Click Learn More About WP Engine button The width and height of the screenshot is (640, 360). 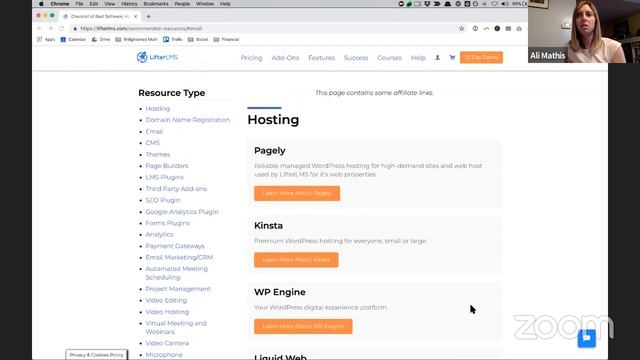coord(303,327)
